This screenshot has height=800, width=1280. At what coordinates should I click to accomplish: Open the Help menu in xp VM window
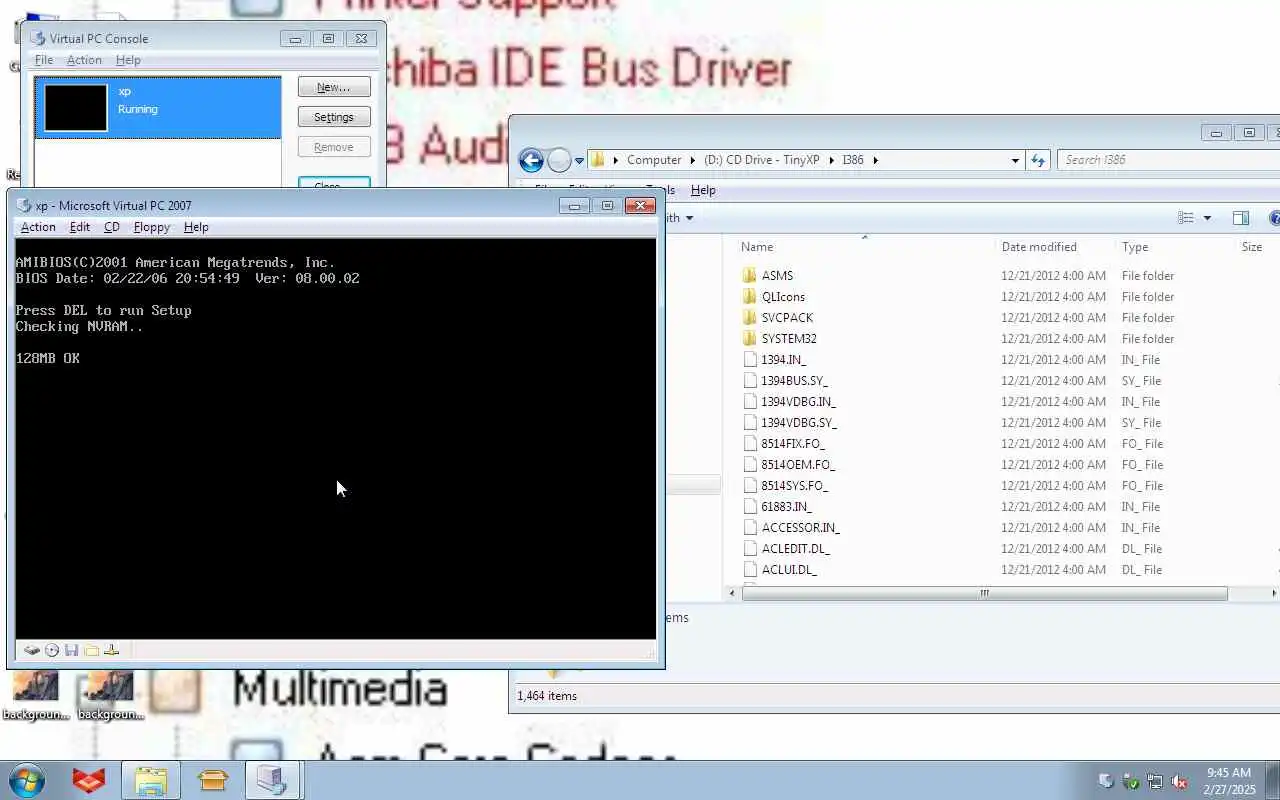click(196, 227)
